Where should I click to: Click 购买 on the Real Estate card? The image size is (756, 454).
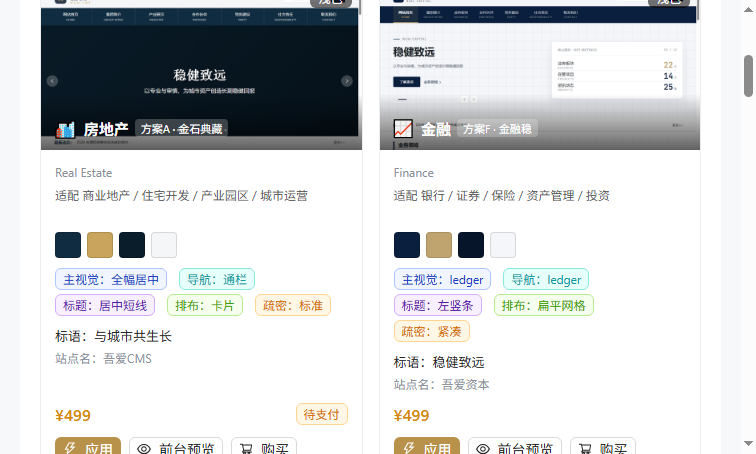(x=264, y=447)
